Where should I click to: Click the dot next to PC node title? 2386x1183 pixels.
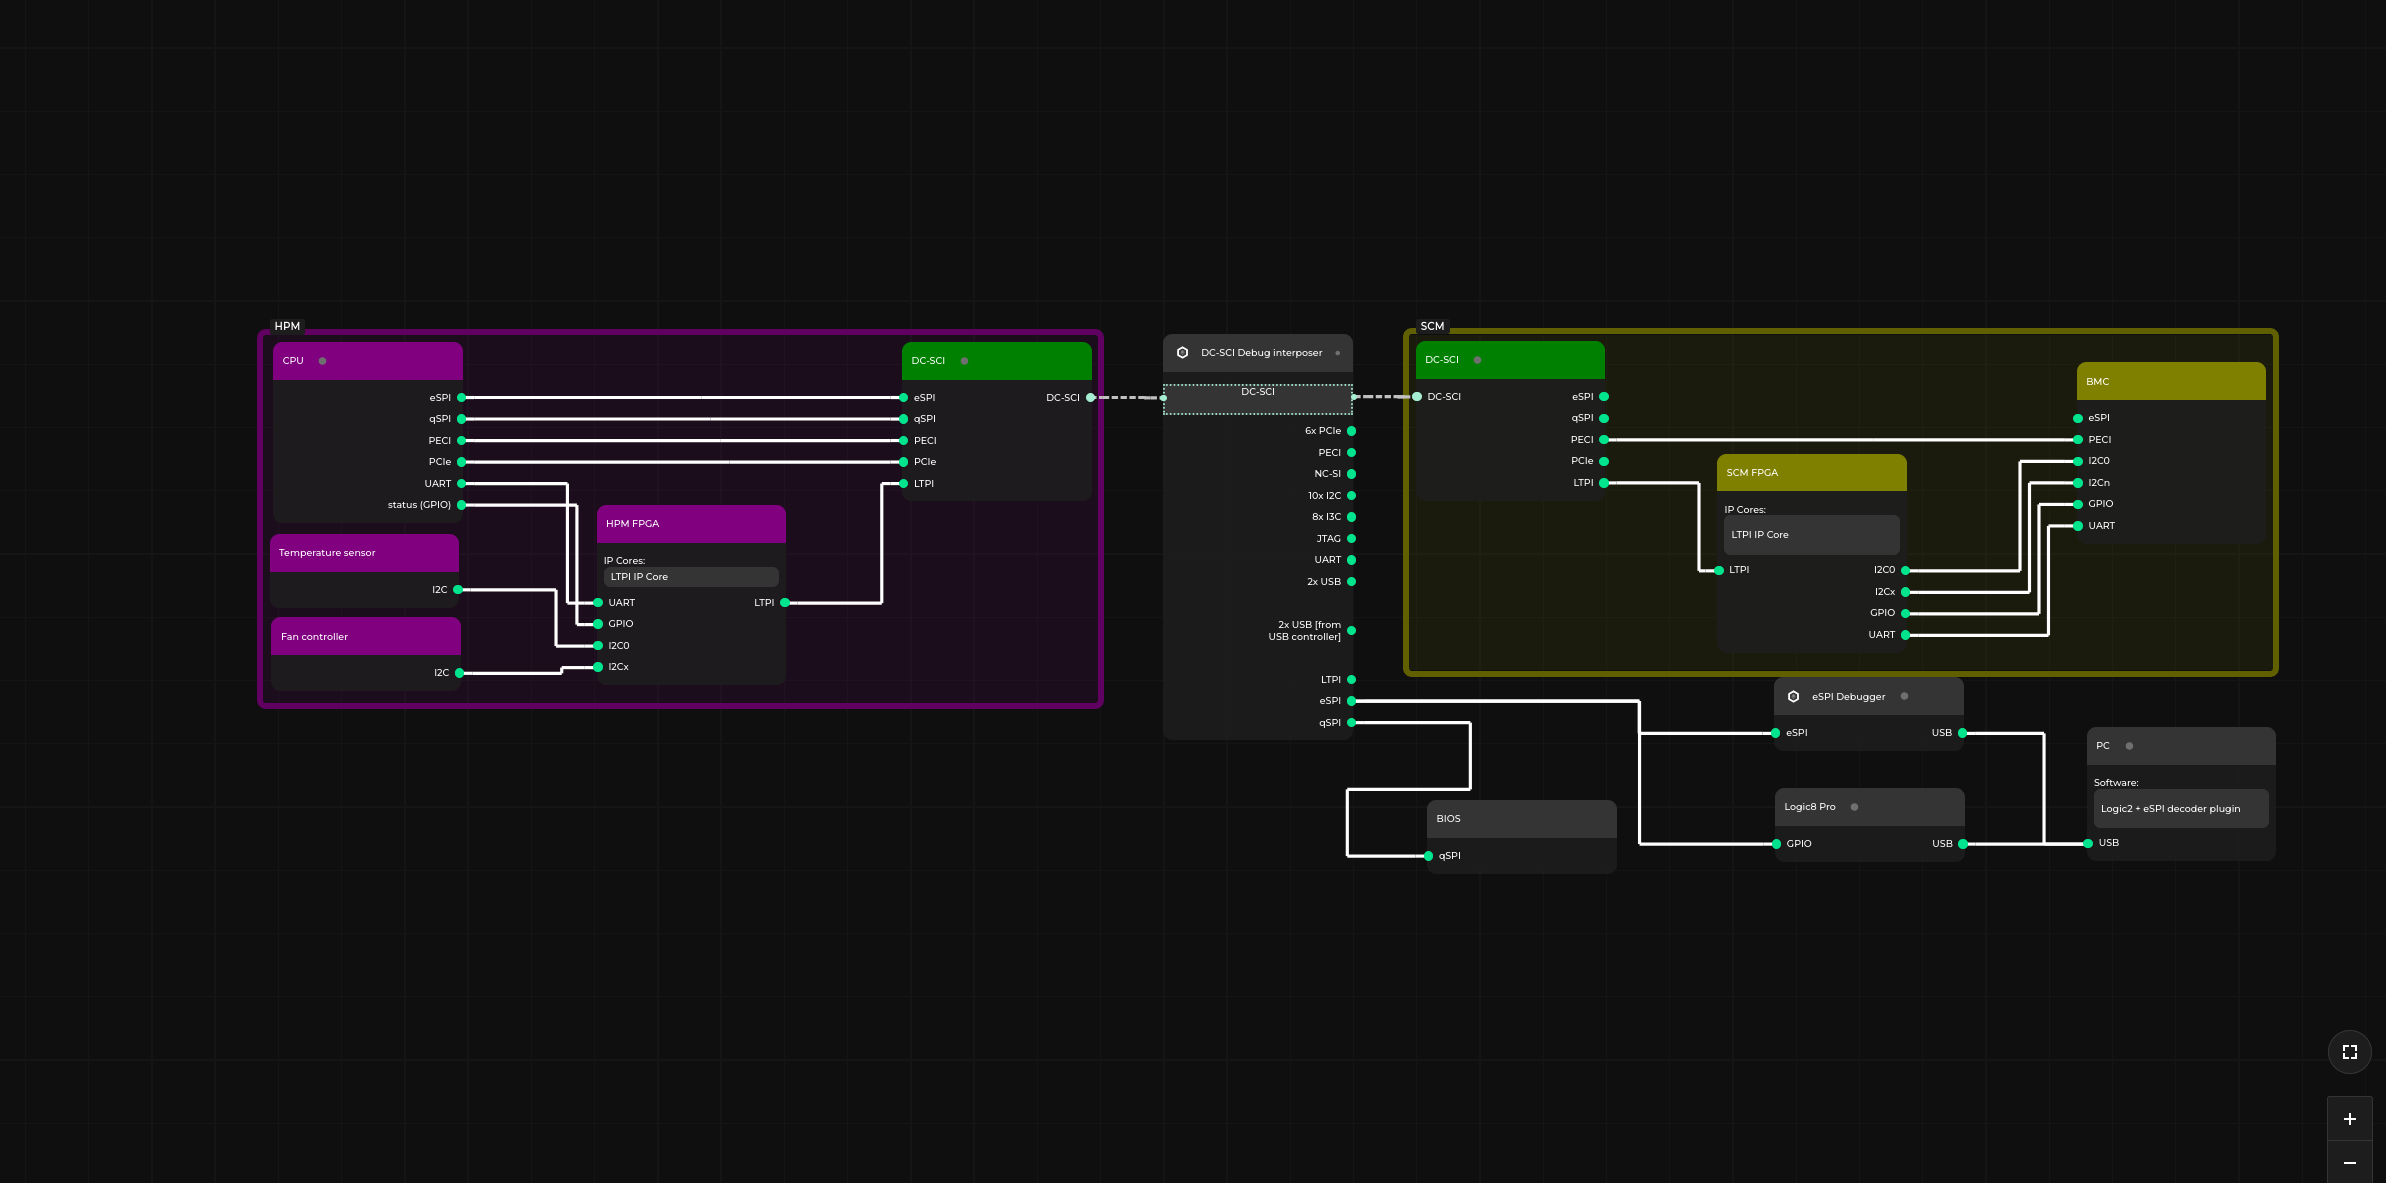tap(2129, 746)
